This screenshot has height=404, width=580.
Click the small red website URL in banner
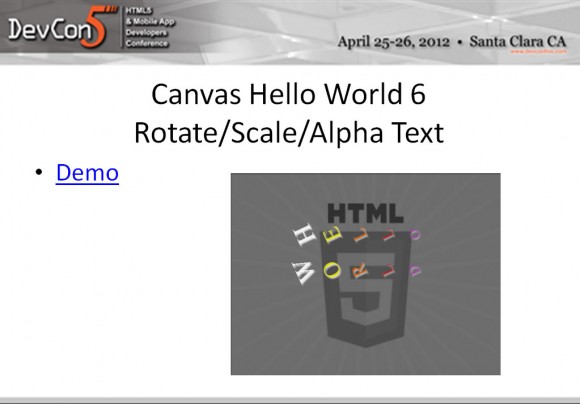click(x=539, y=51)
